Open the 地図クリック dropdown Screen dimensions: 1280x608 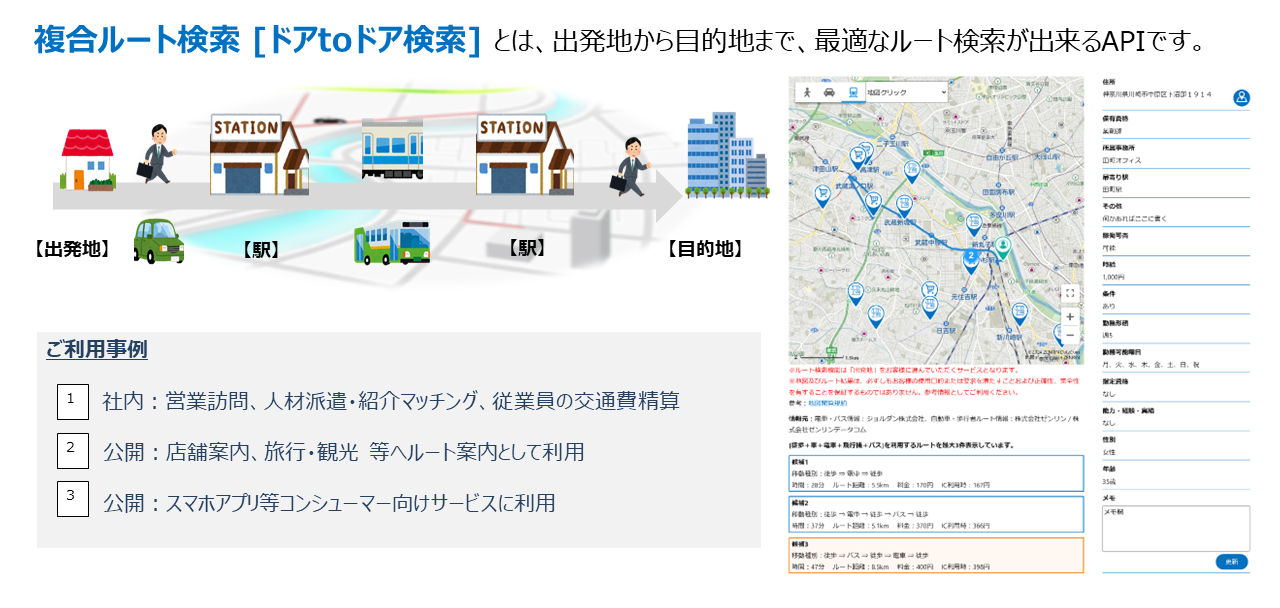(906, 92)
